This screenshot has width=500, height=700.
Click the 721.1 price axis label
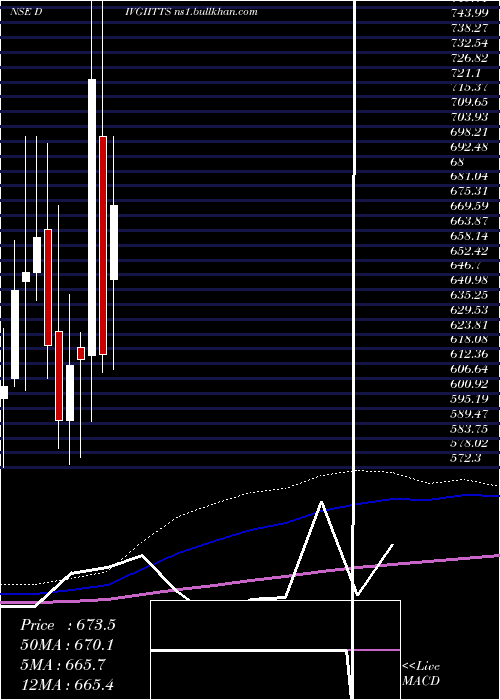465,73
